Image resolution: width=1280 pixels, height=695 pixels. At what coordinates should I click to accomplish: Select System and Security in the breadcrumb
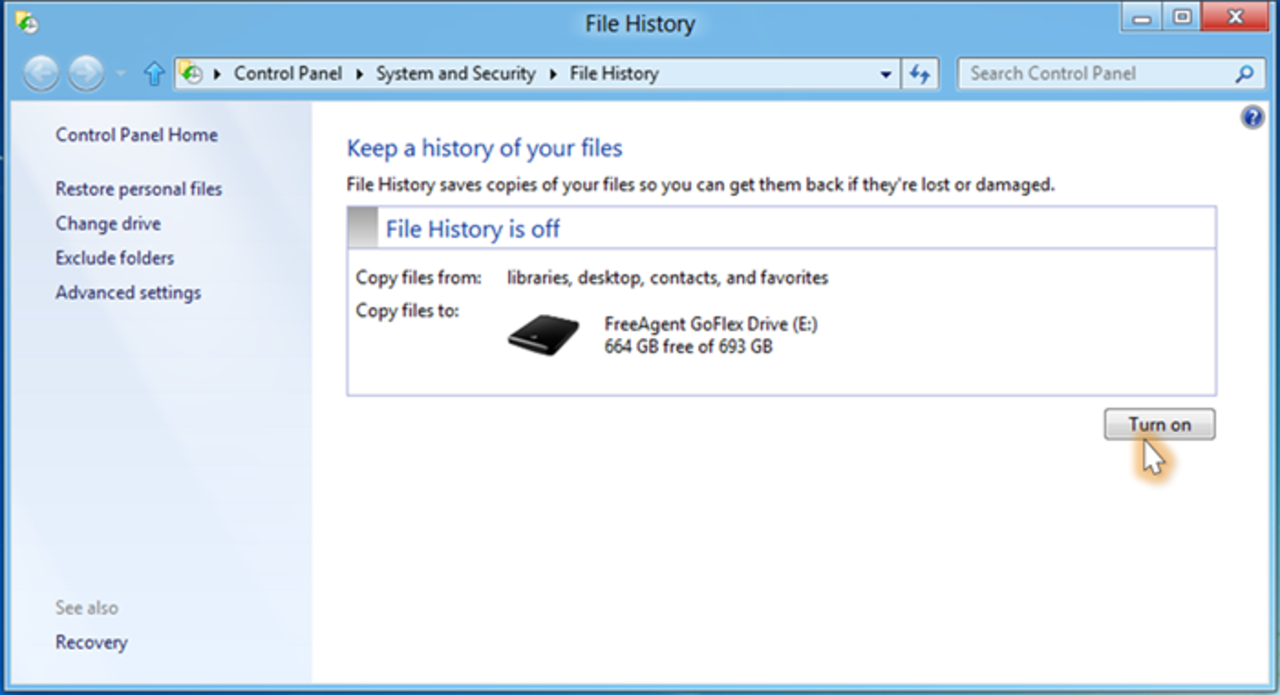point(456,73)
